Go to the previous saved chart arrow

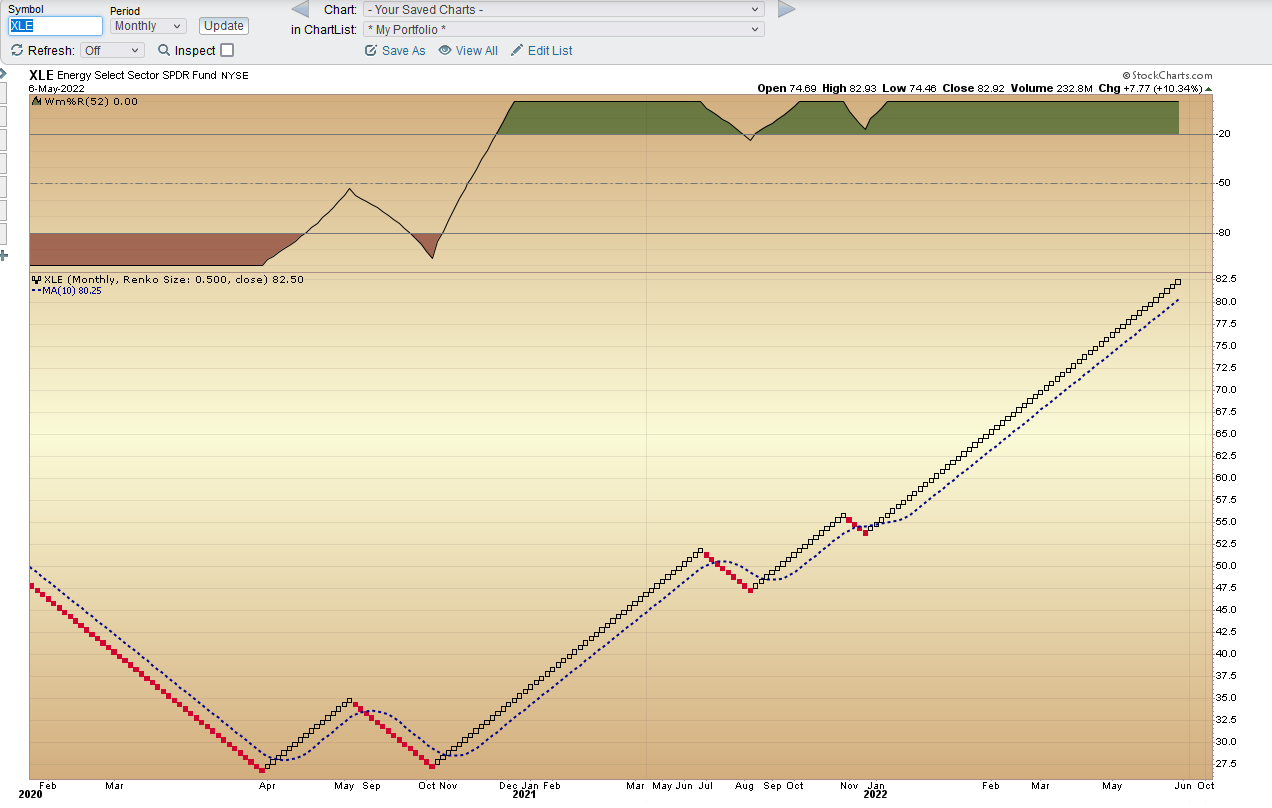pyautogui.click(x=300, y=9)
